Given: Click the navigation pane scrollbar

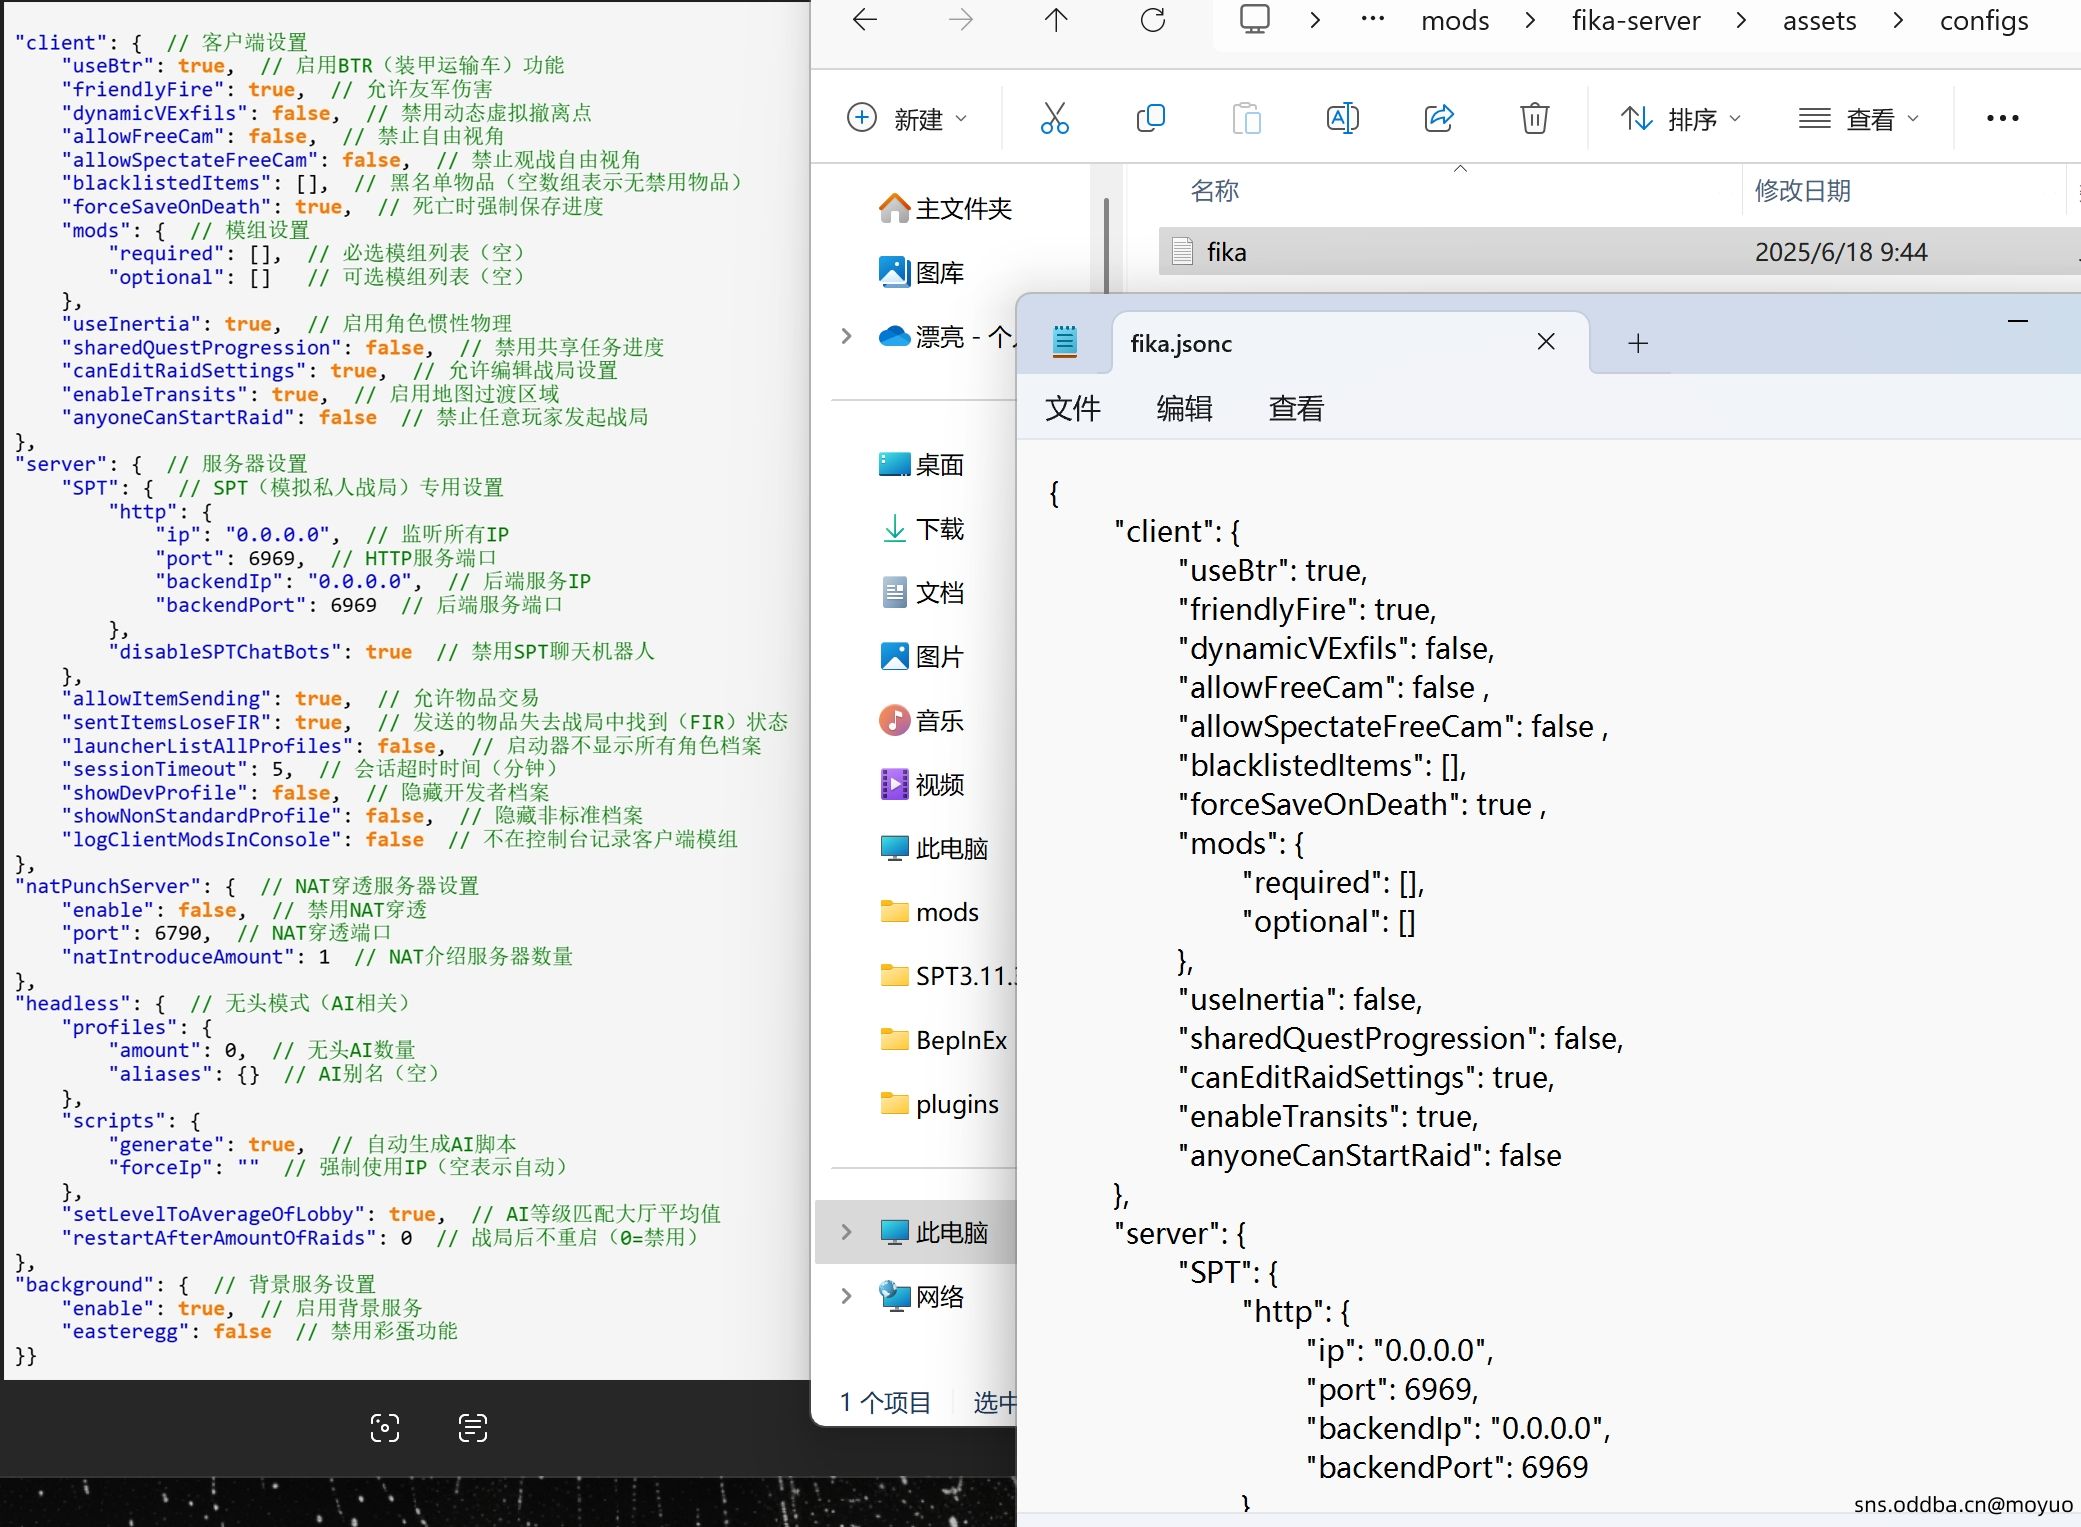Looking at the screenshot, I should coord(1106,246).
